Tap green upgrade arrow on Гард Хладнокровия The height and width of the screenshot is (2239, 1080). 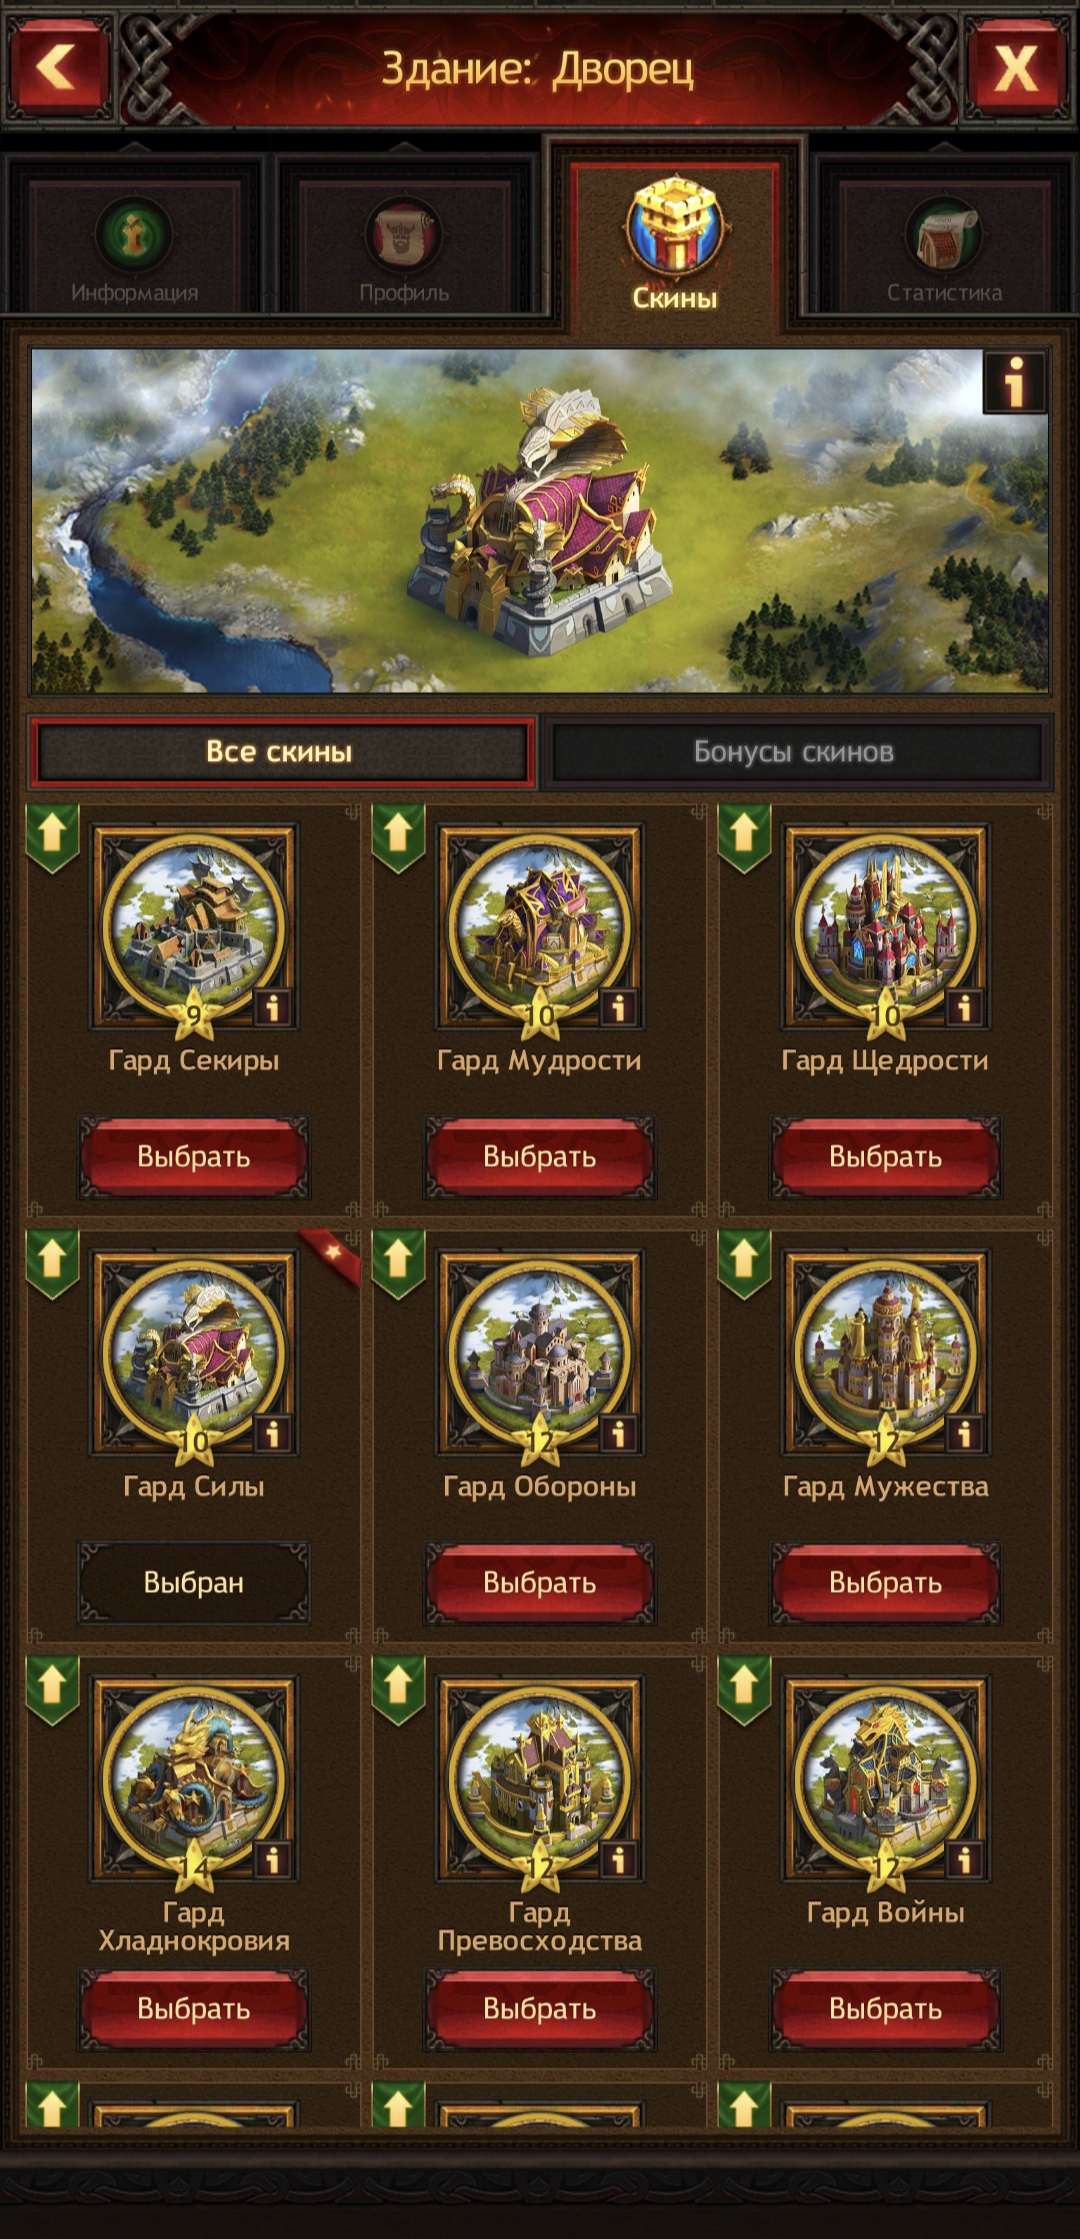click(52, 1688)
